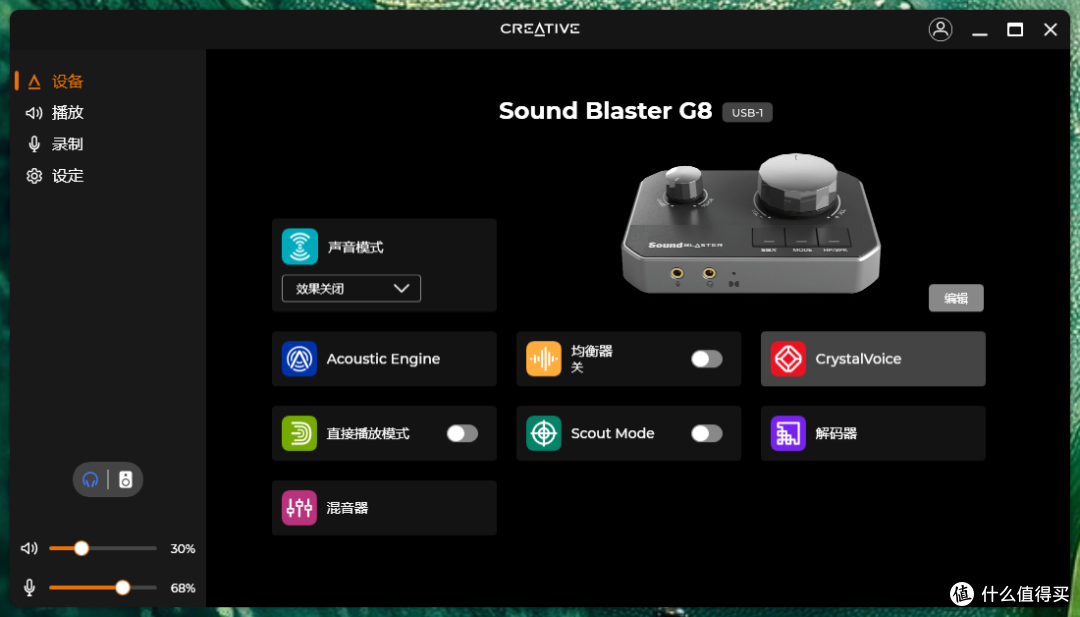This screenshot has height=617, width=1080.
Task: Expand the 效果关闭 sound mode dropdown
Action: [351, 289]
